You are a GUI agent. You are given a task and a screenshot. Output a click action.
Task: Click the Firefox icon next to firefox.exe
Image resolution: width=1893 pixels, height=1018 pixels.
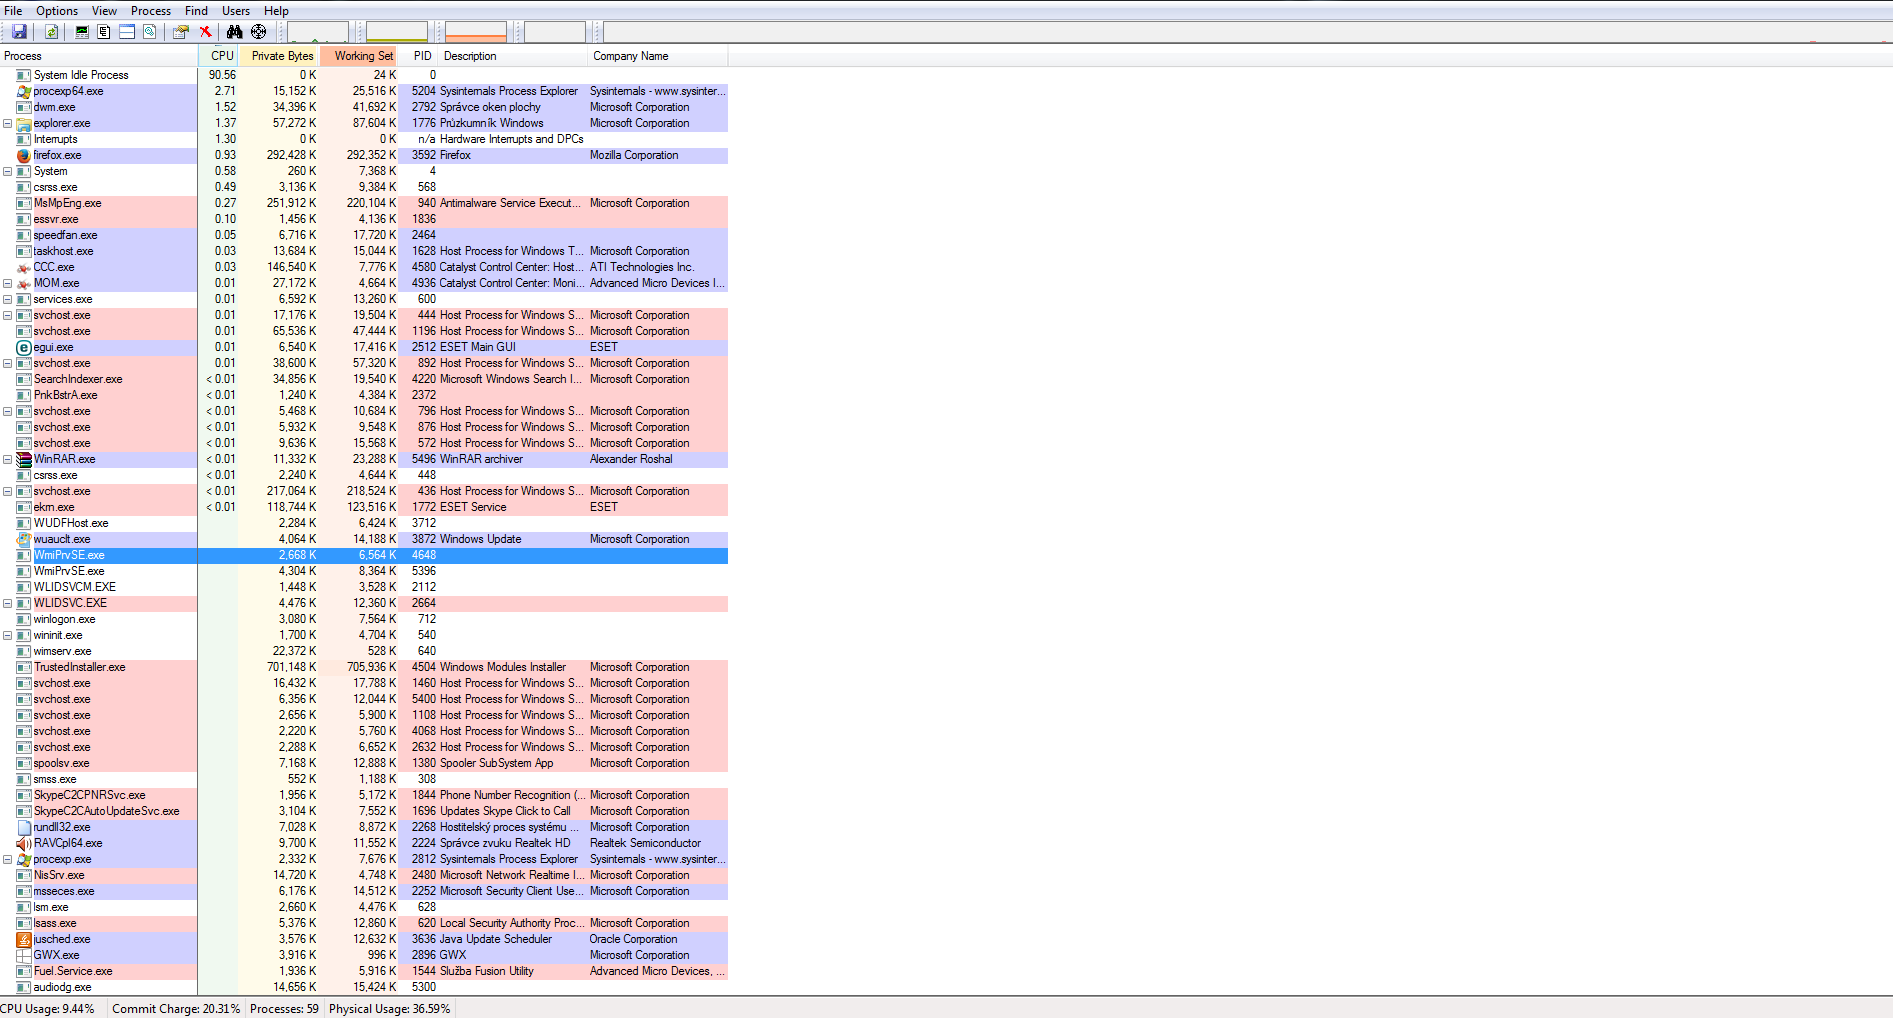click(x=24, y=155)
